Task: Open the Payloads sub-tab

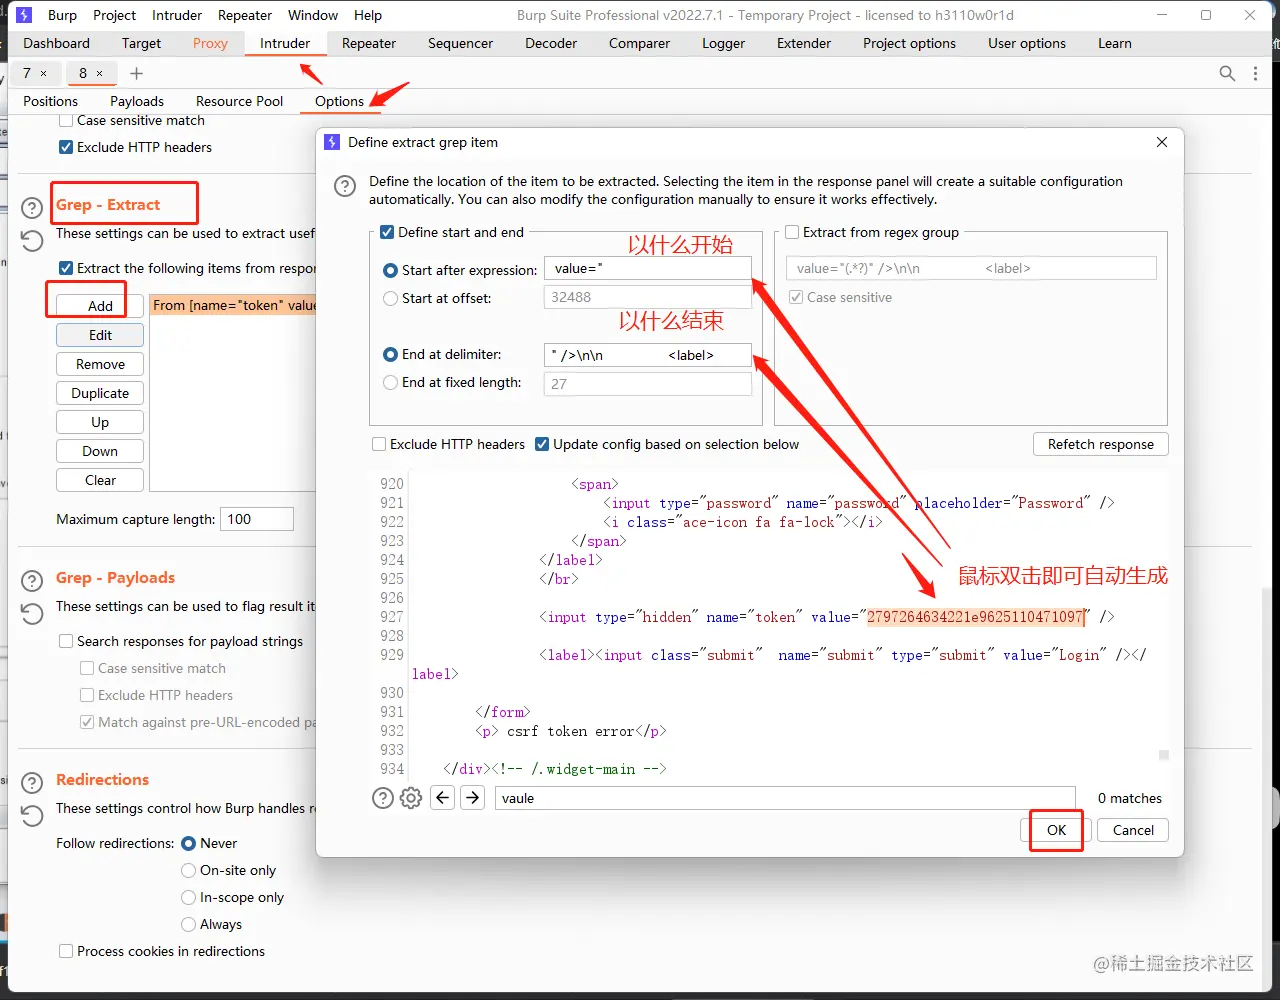Action: (137, 101)
